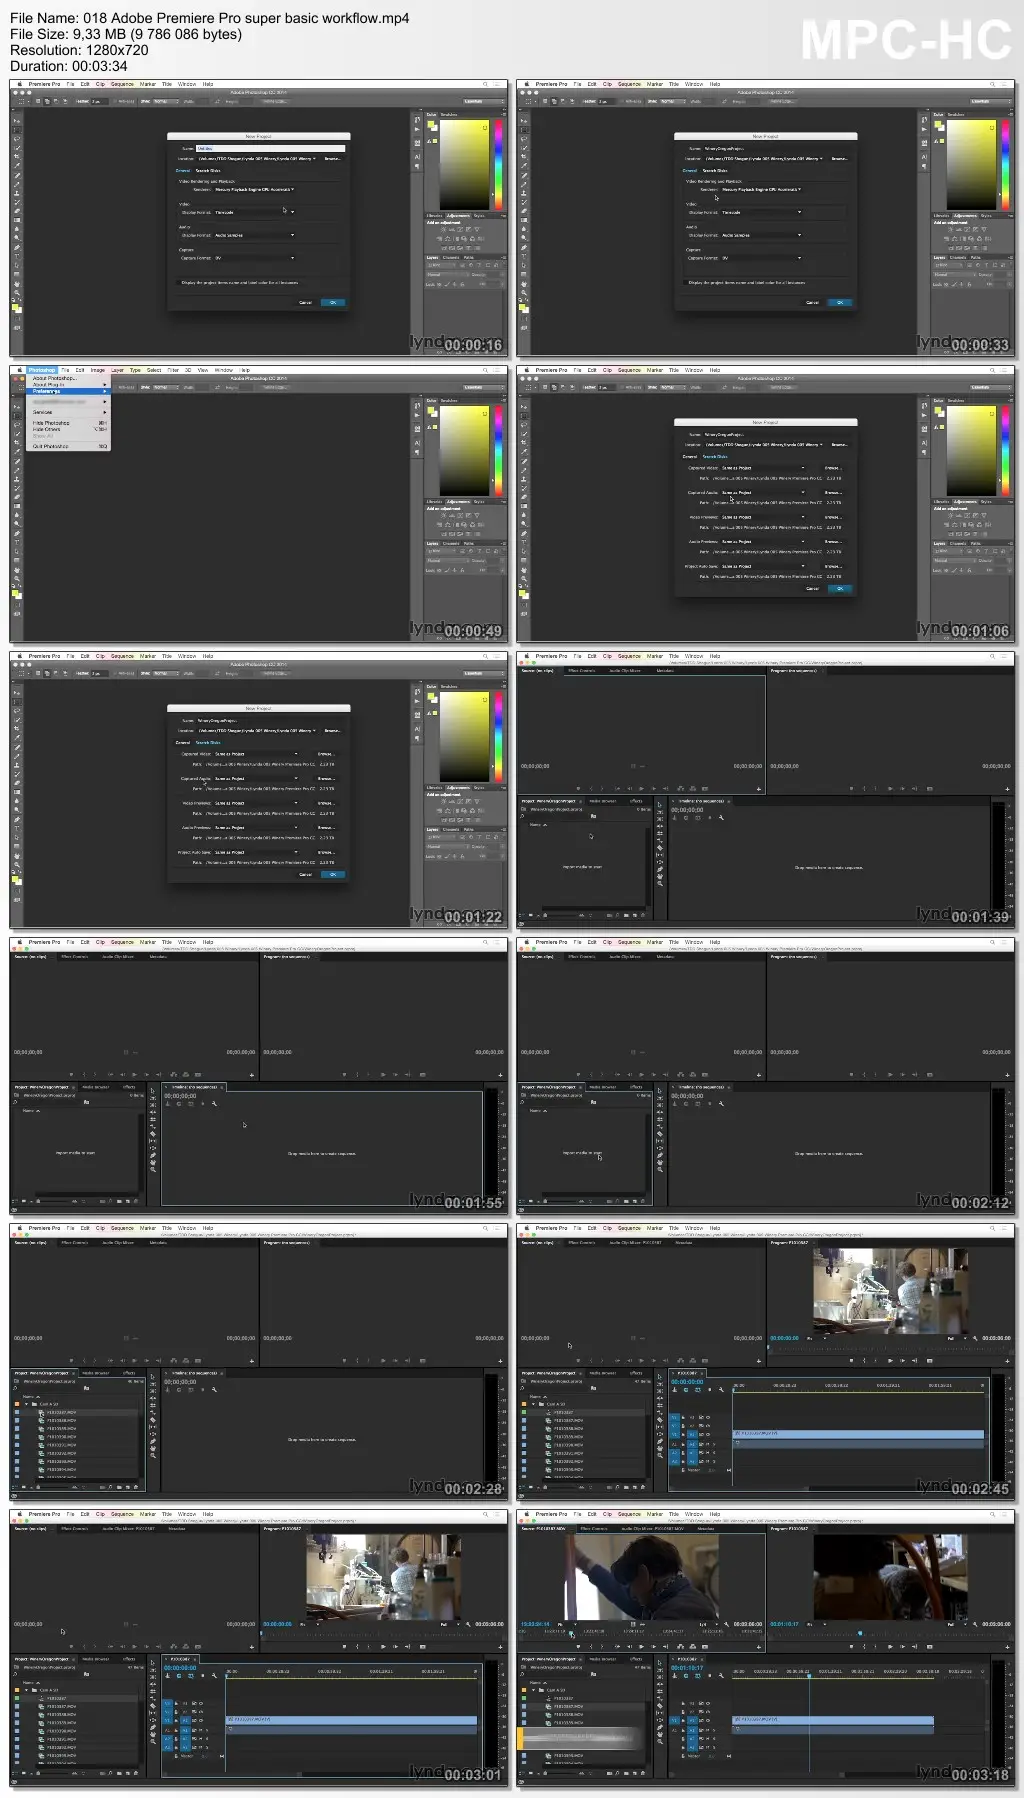Open the Renderer dropdown in the 00:00:16 dialog

coord(255,189)
